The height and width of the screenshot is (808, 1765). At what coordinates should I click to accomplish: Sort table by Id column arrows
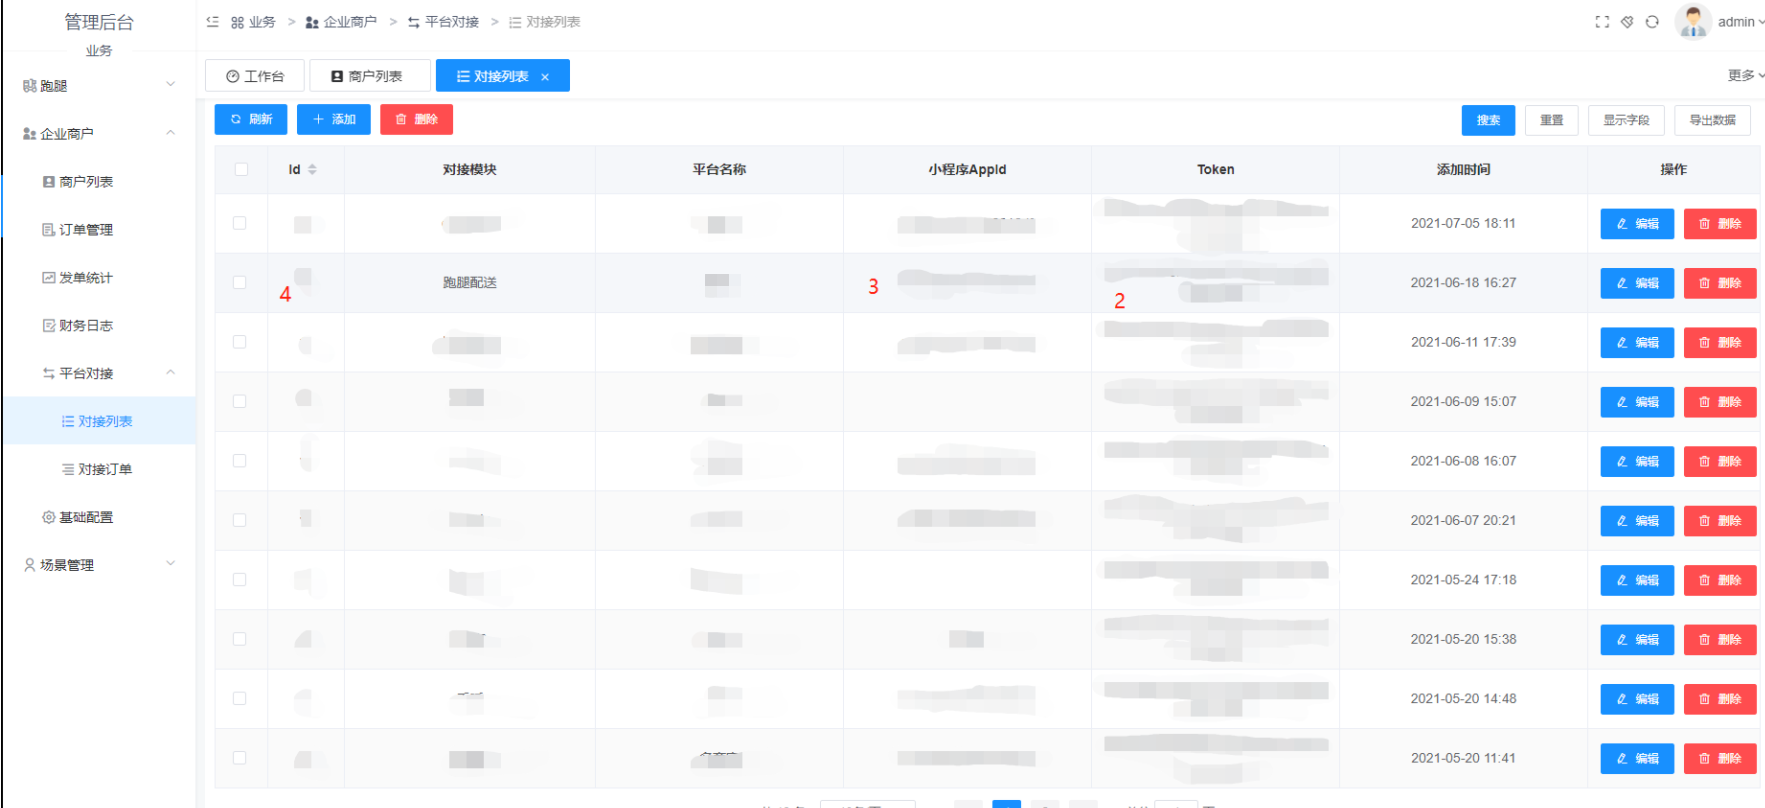312,170
